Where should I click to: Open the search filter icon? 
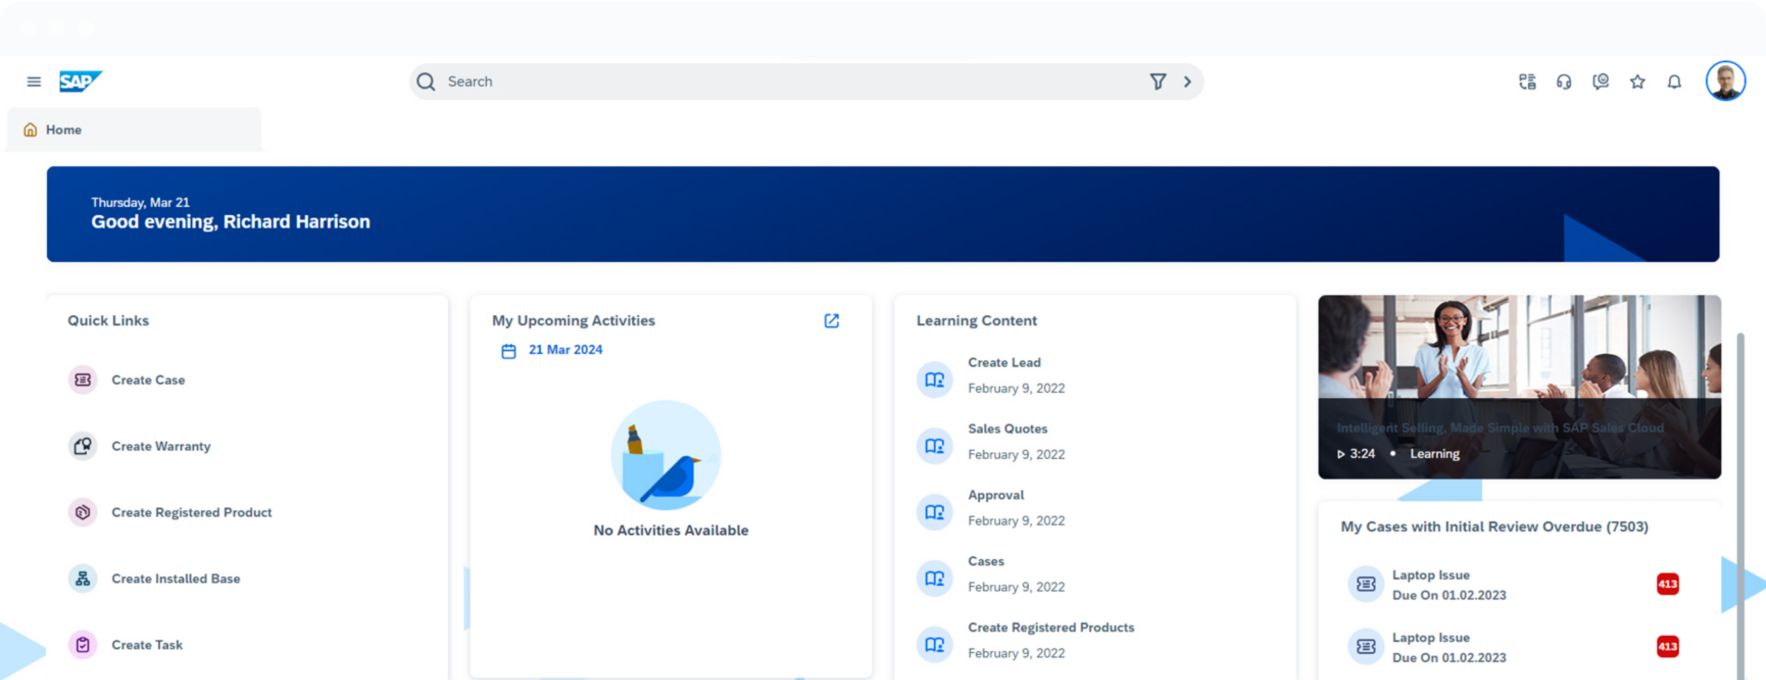click(x=1157, y=82)
